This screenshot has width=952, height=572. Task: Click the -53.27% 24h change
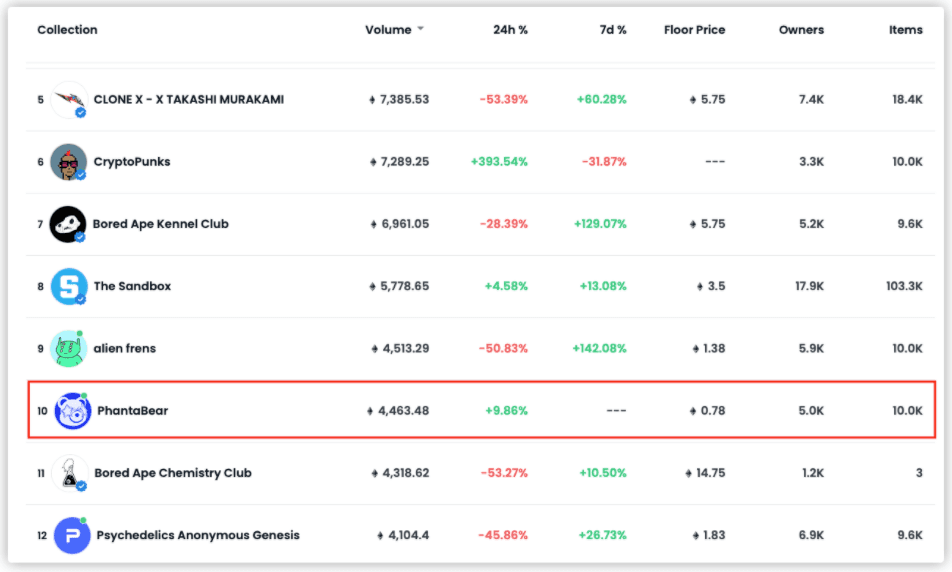504,473
